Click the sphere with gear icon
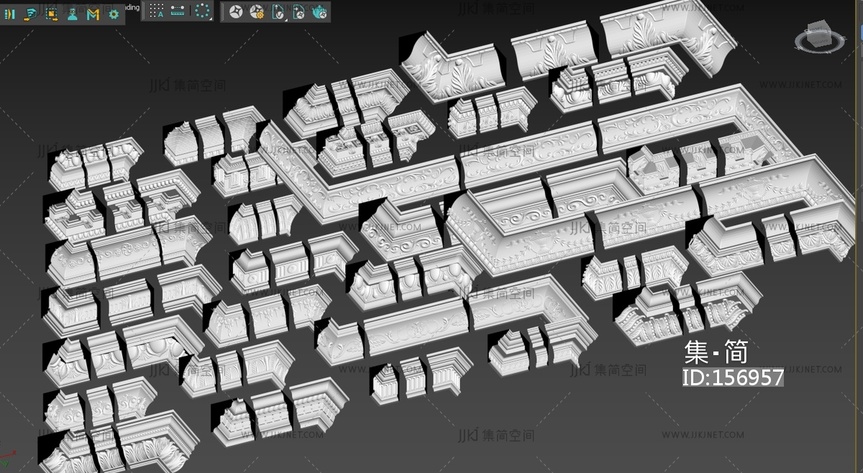 257,12
